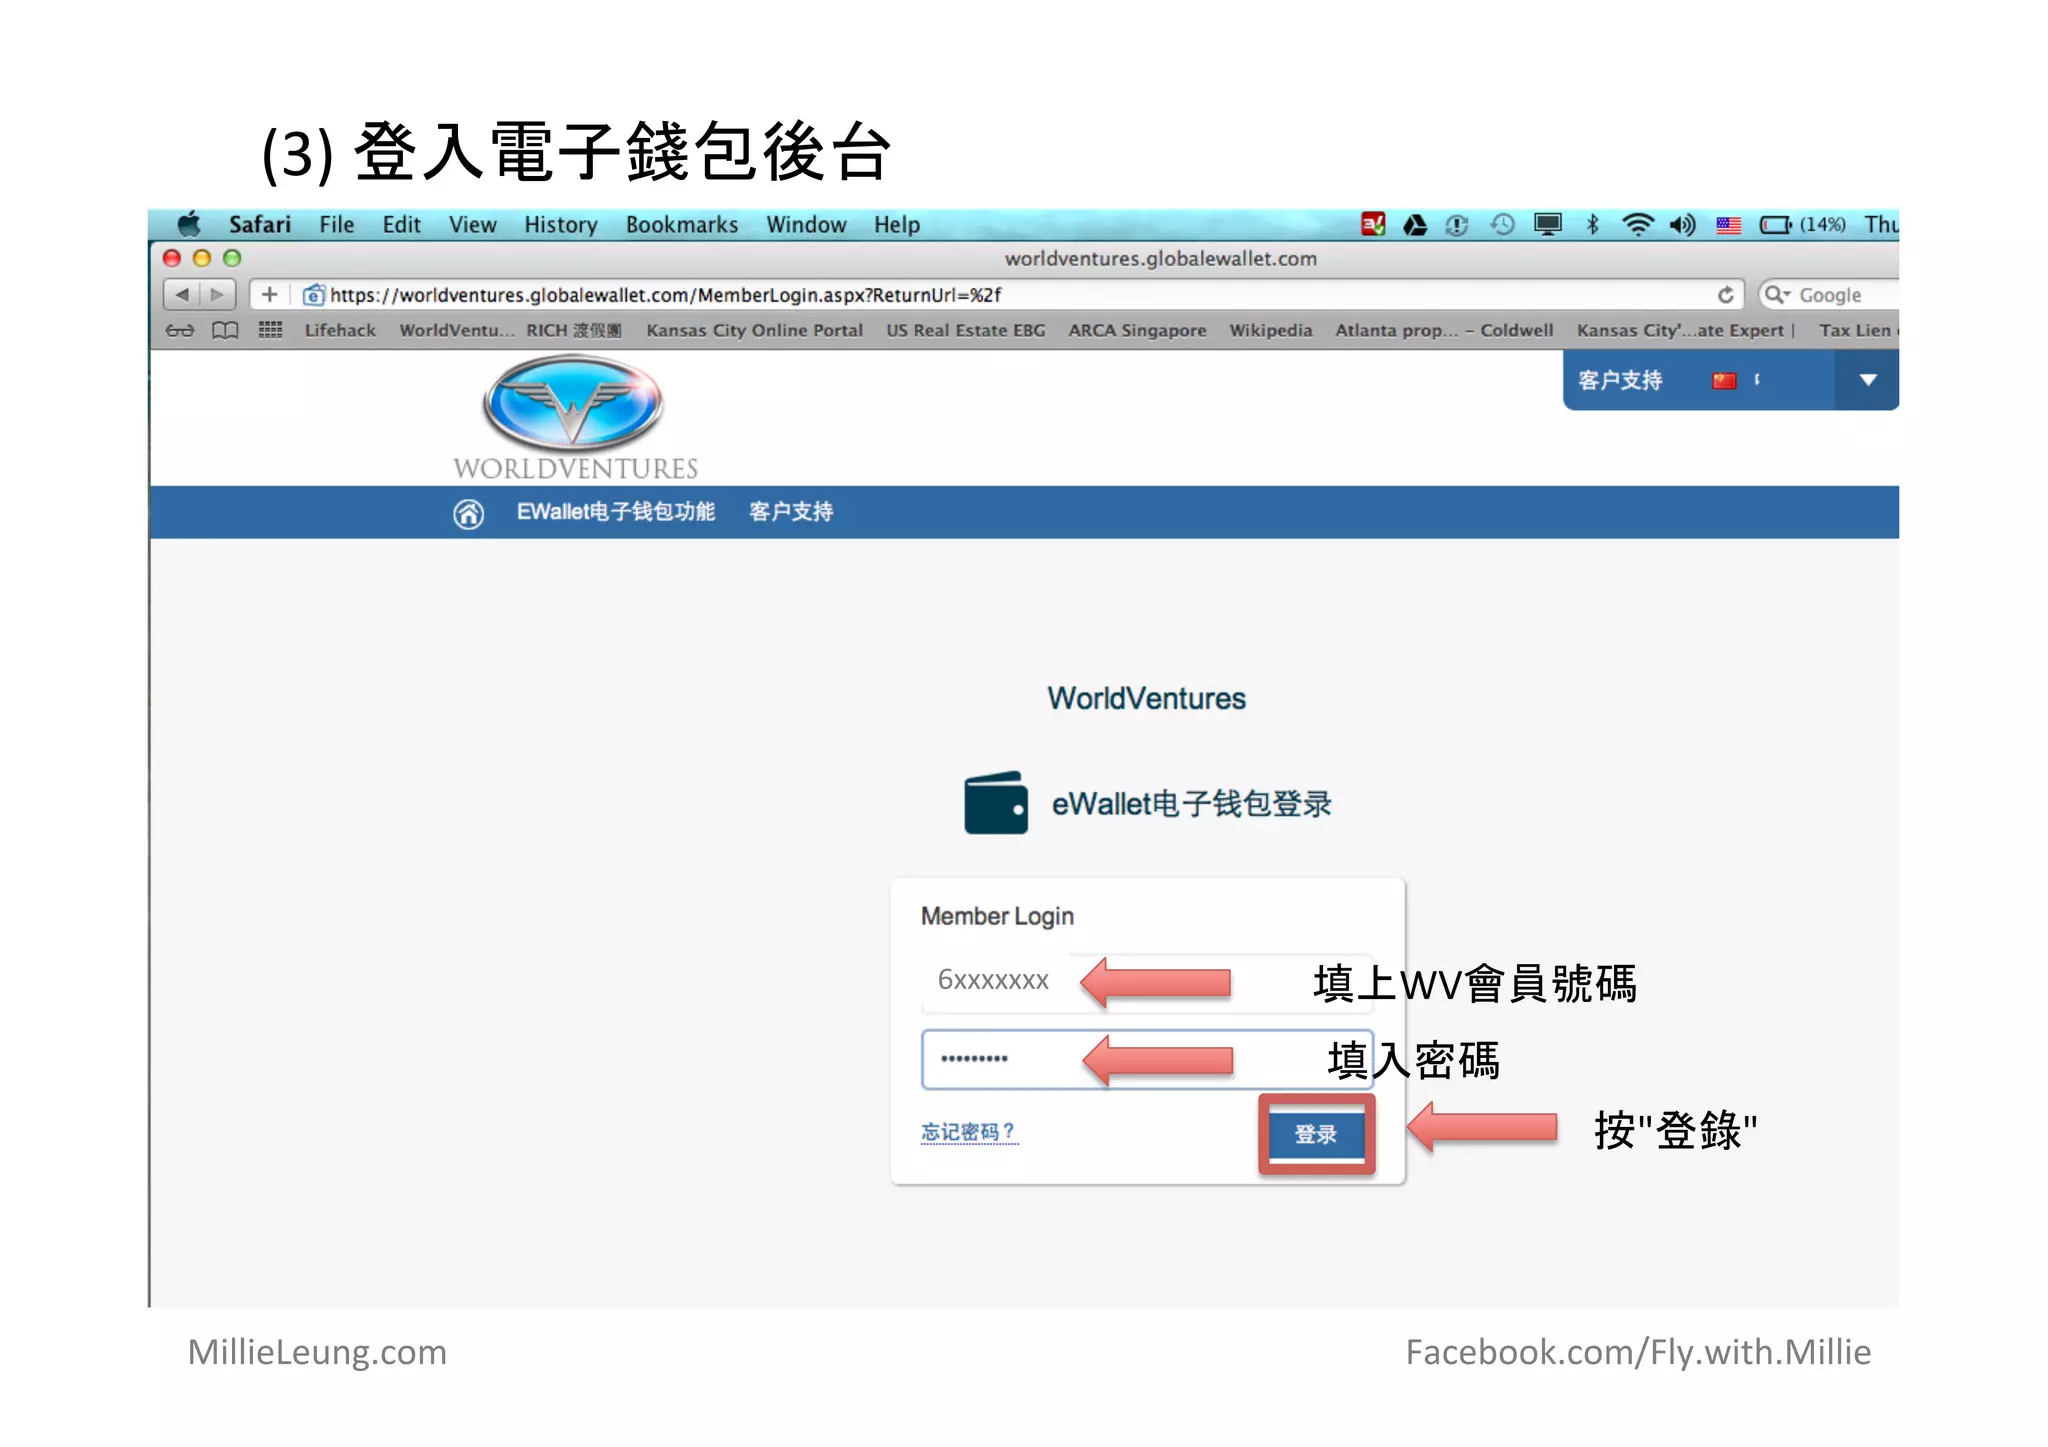Click the 登录 login button

click(x=1316, y=1134)
